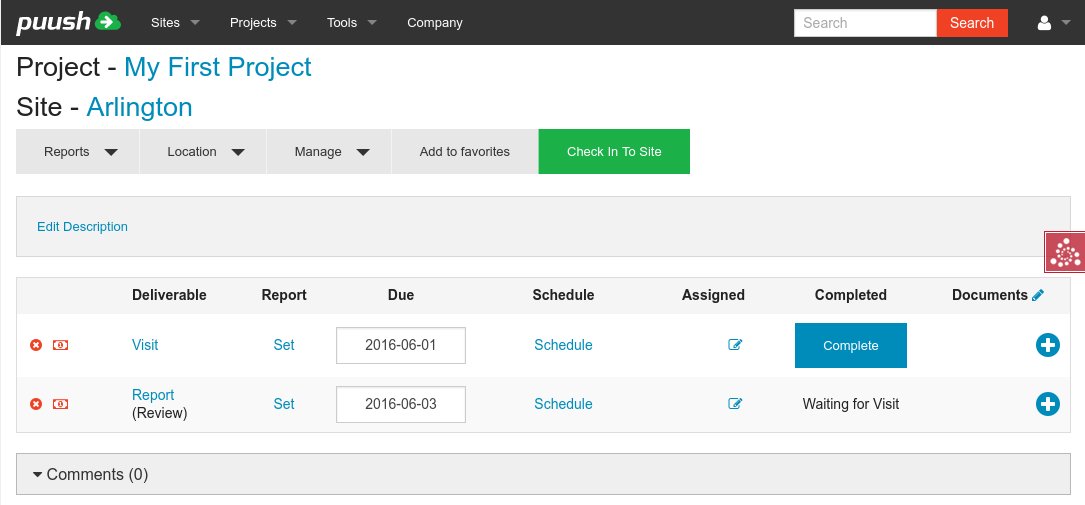Click the red delete icon on Visit row
The image size is (1085, 505).
coord(36,345)
